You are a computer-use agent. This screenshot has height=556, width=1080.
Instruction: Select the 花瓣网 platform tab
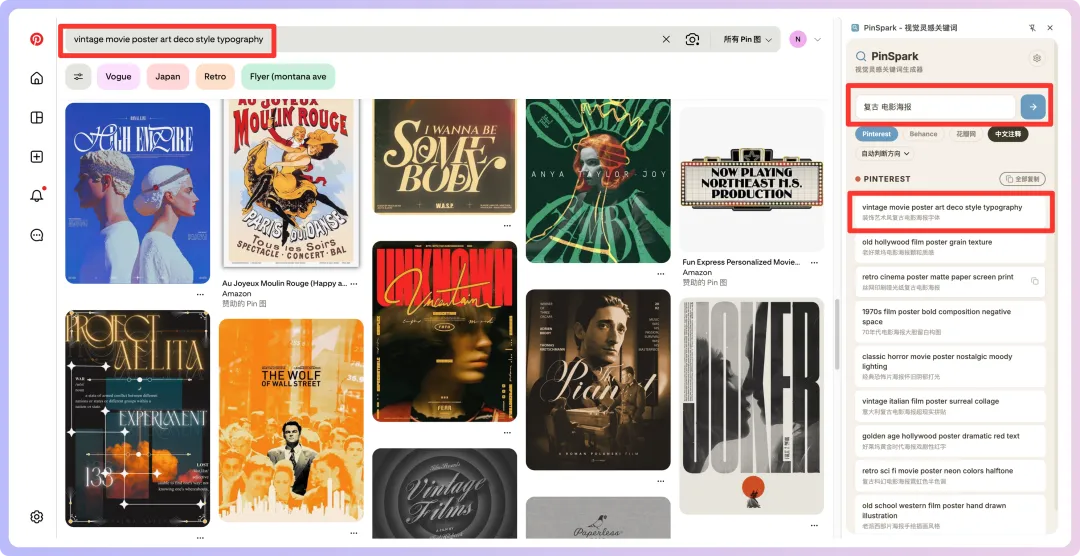[966, 134]
